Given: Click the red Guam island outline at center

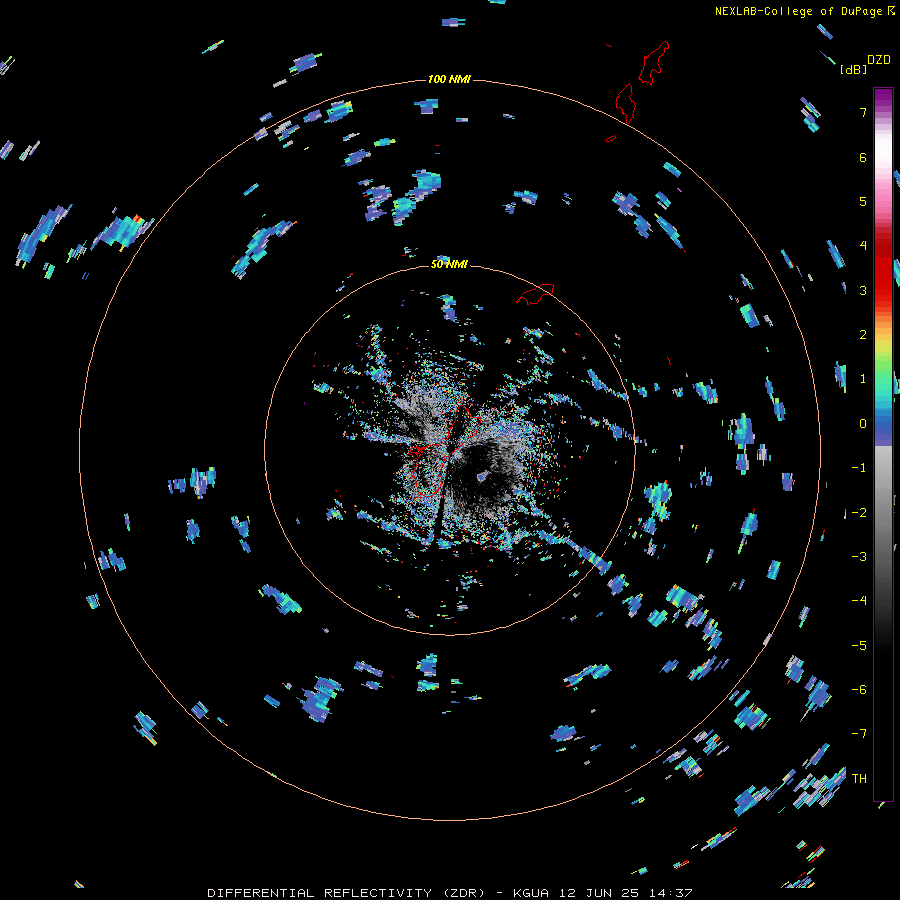Looking at the screenshot, I should coord(444,451).
